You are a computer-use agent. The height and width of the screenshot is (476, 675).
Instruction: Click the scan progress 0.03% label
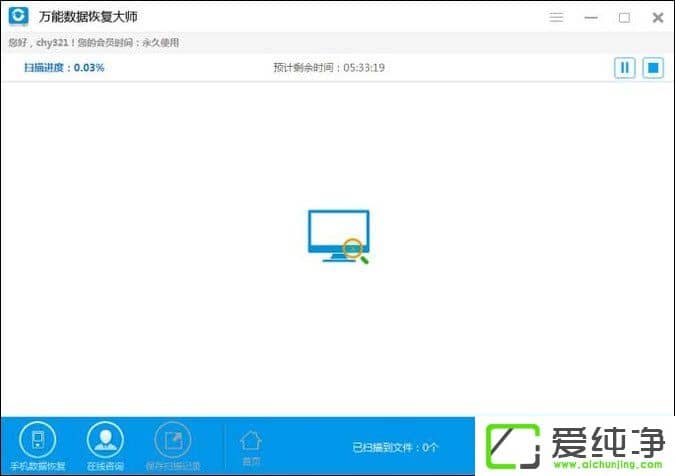coord(64,68)
